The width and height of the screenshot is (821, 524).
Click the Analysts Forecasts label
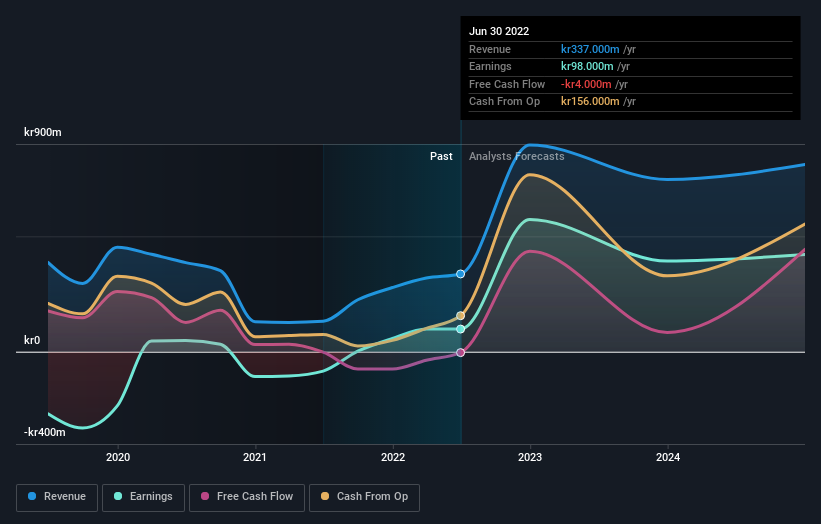point(517,157)
